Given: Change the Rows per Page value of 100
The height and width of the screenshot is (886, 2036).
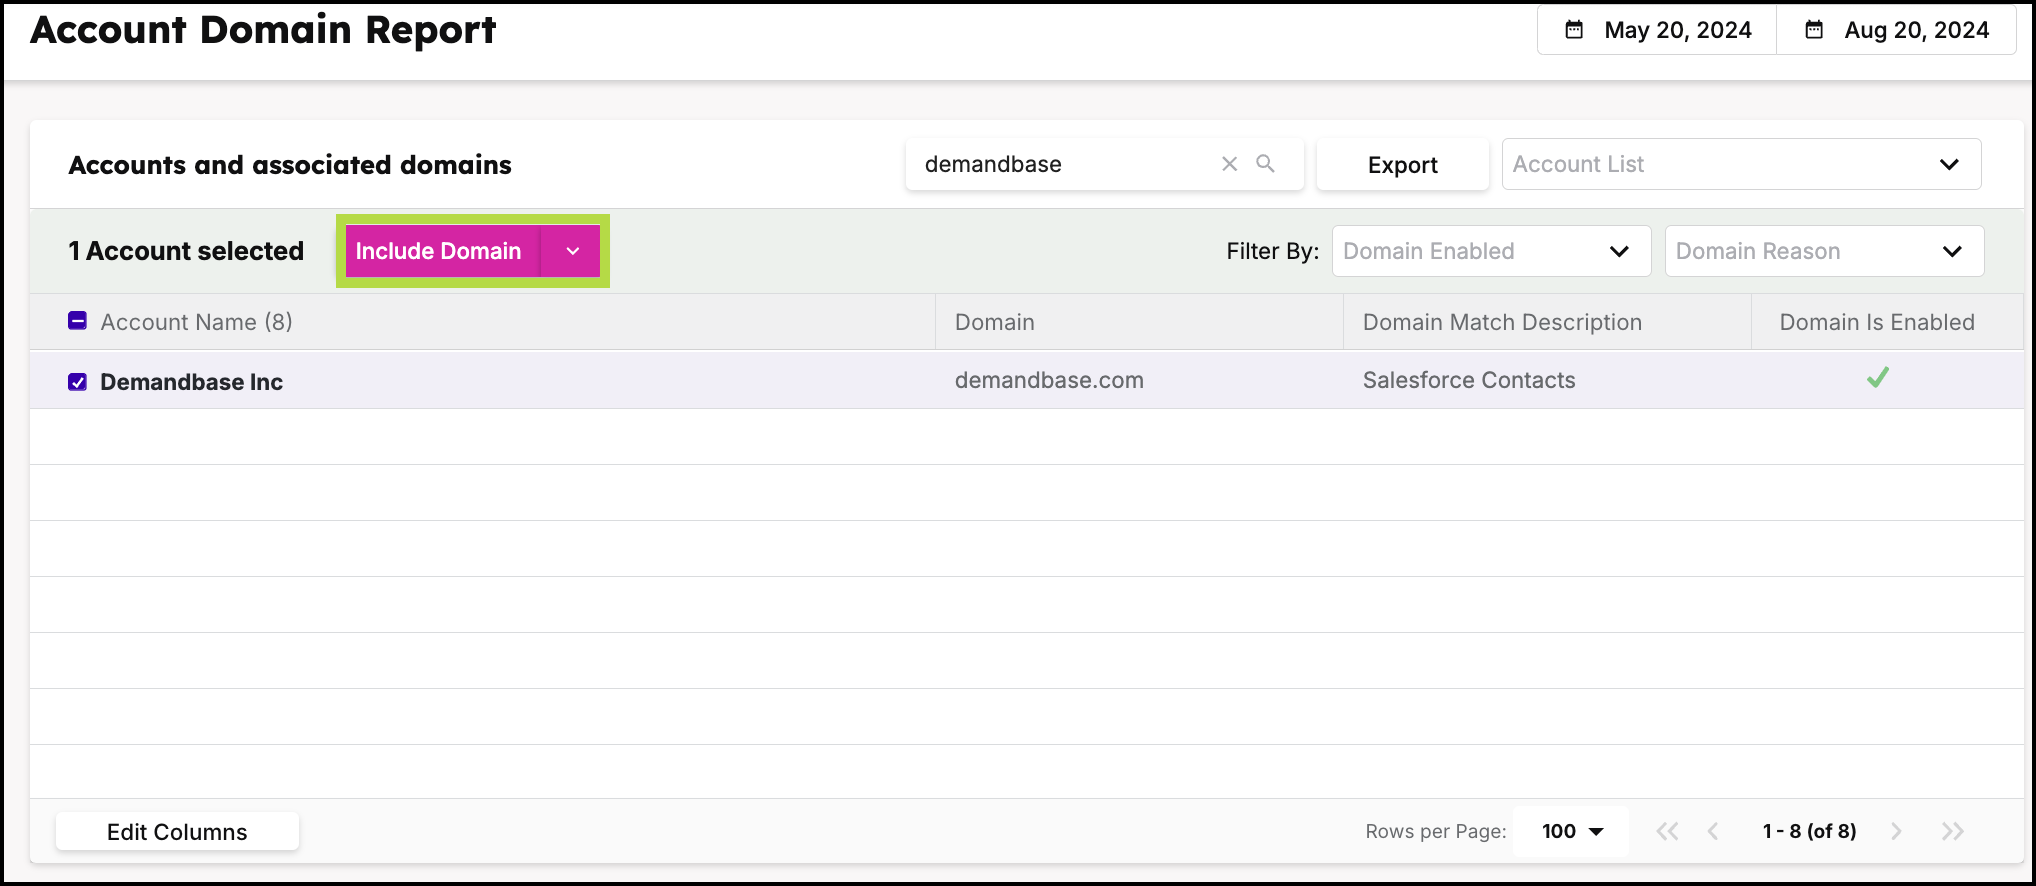Looking at the screenshot, I should tap(1571, 831).
